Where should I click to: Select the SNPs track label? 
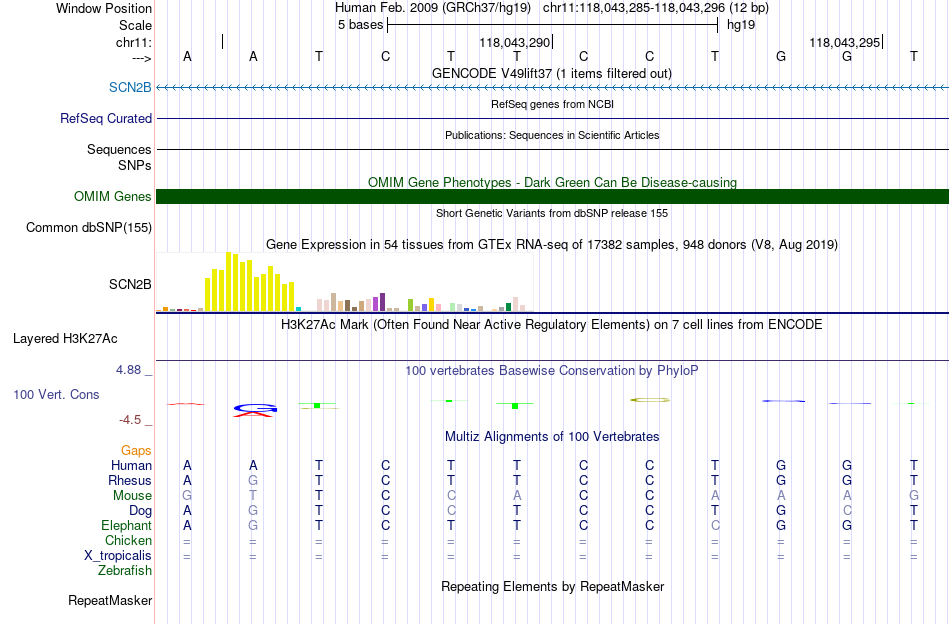[x=135, y=165]
